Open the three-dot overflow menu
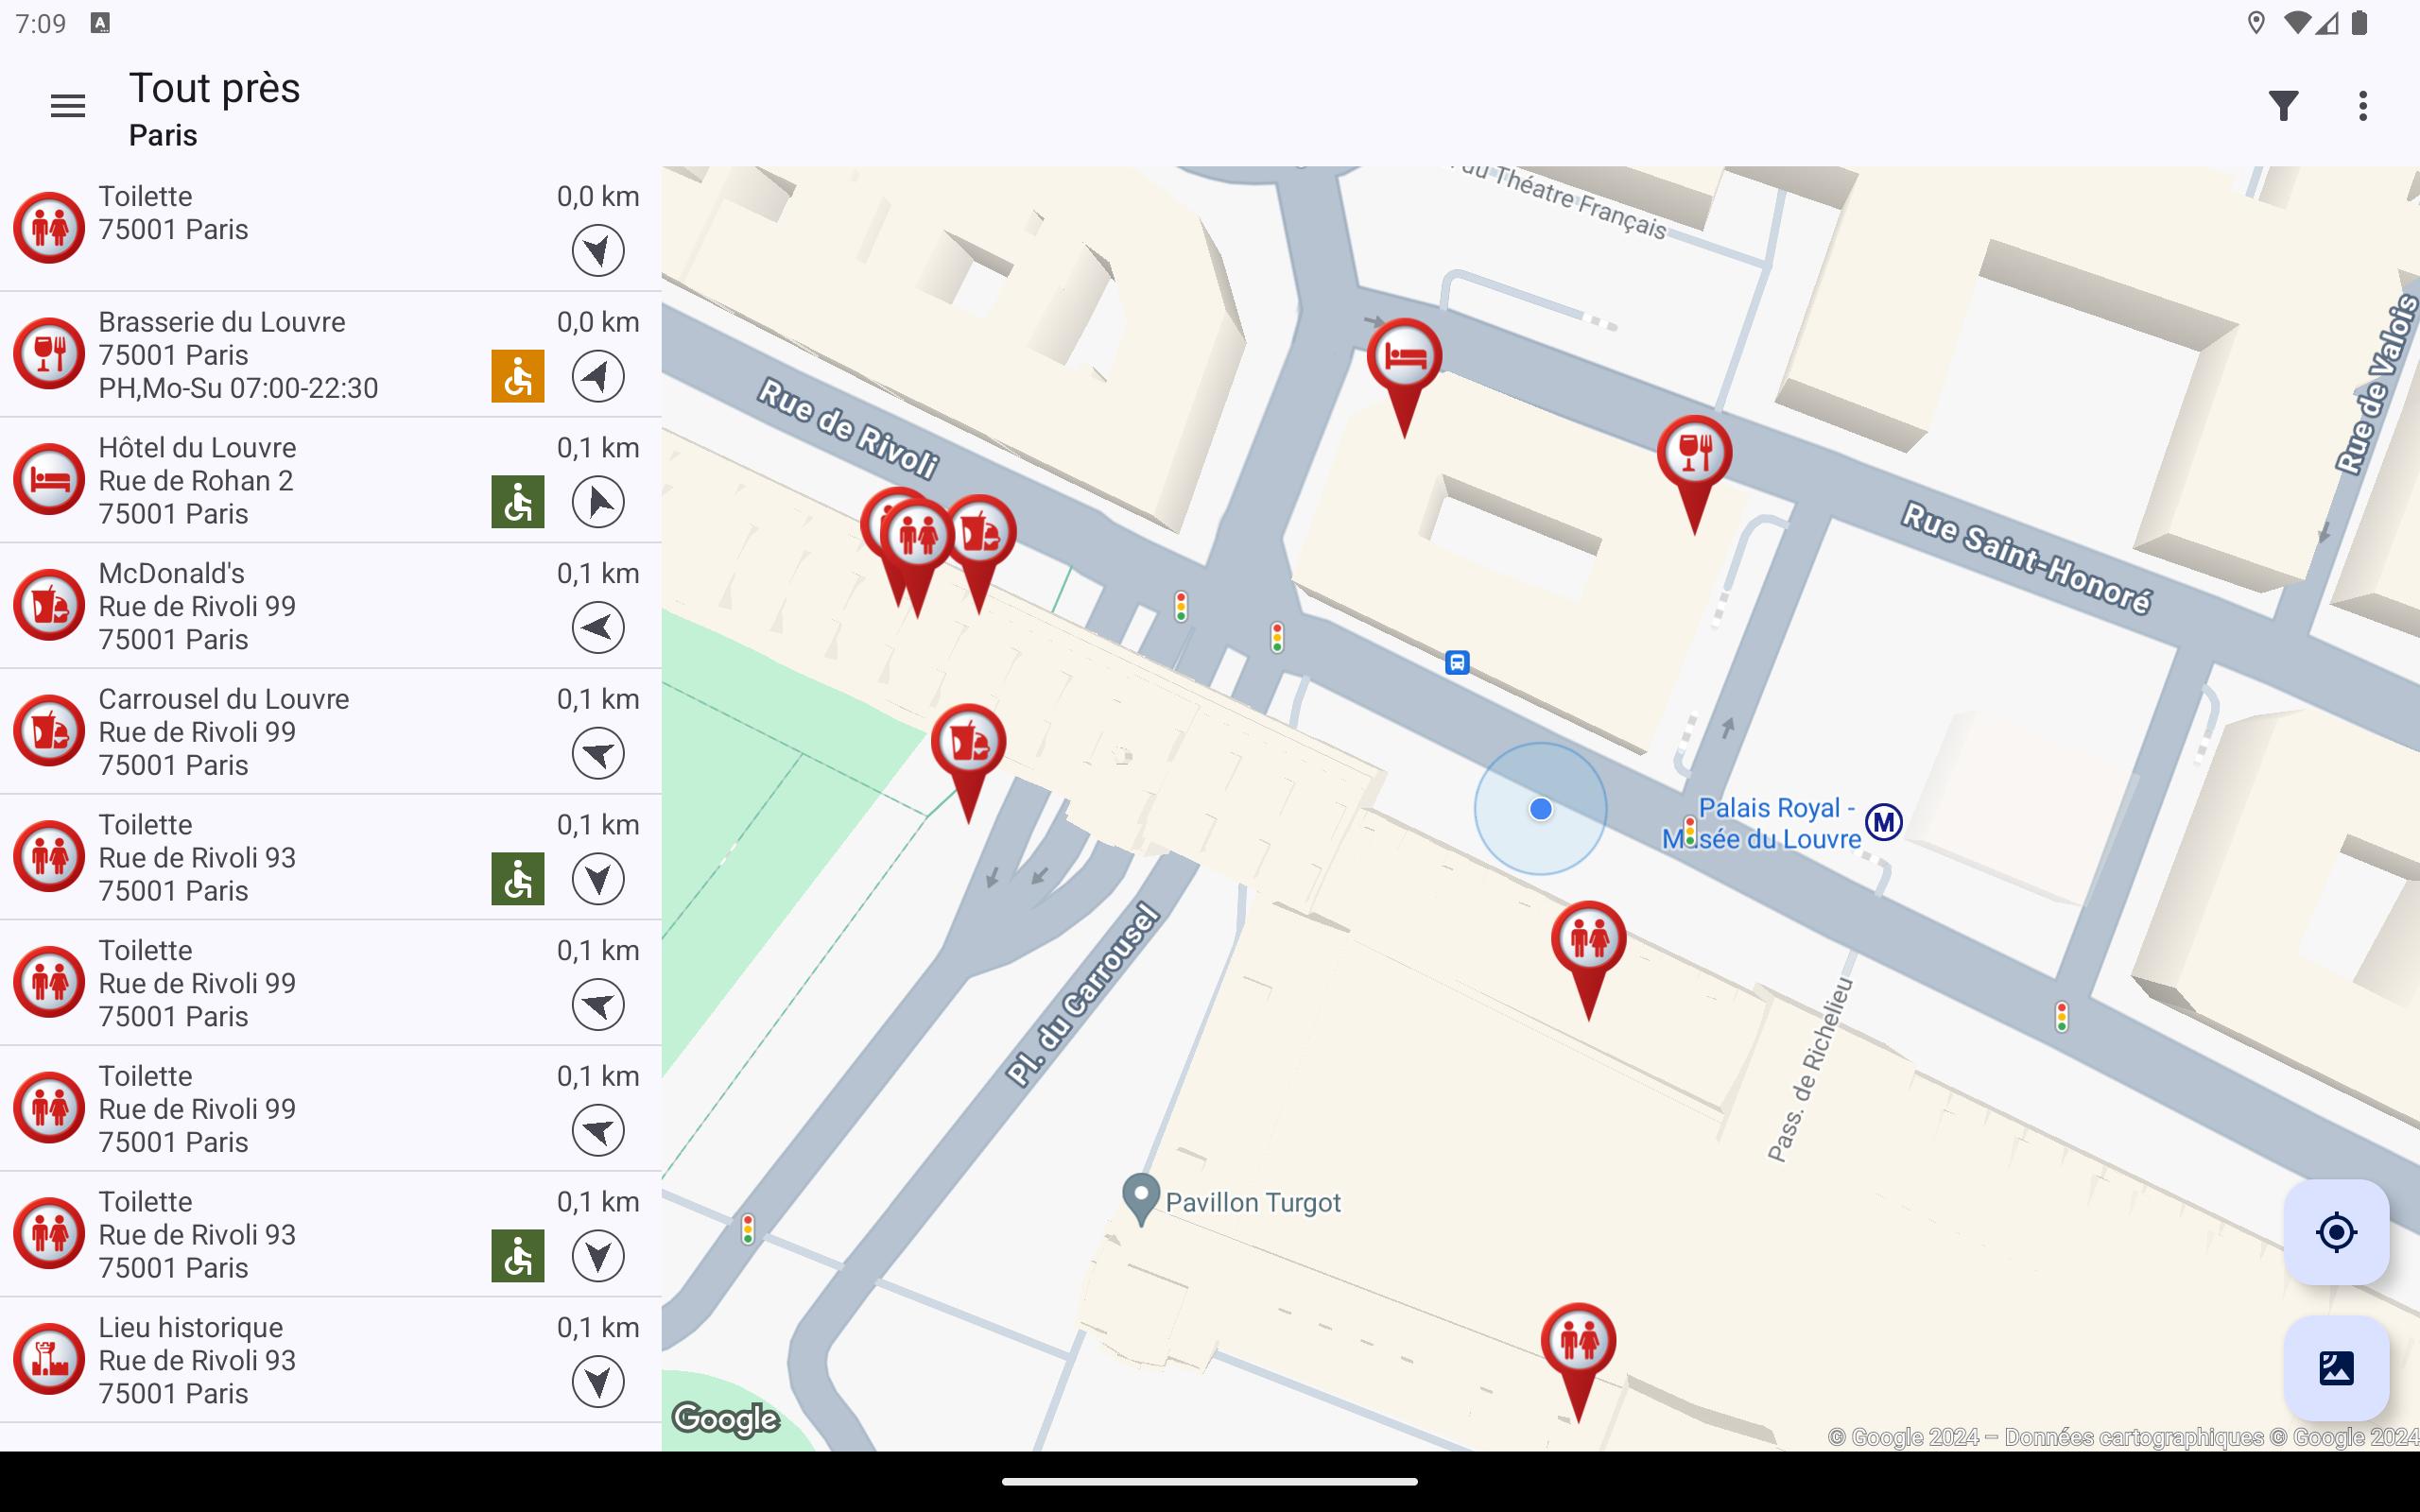The image size is (2420, 1512). (x=2363, y=106)
